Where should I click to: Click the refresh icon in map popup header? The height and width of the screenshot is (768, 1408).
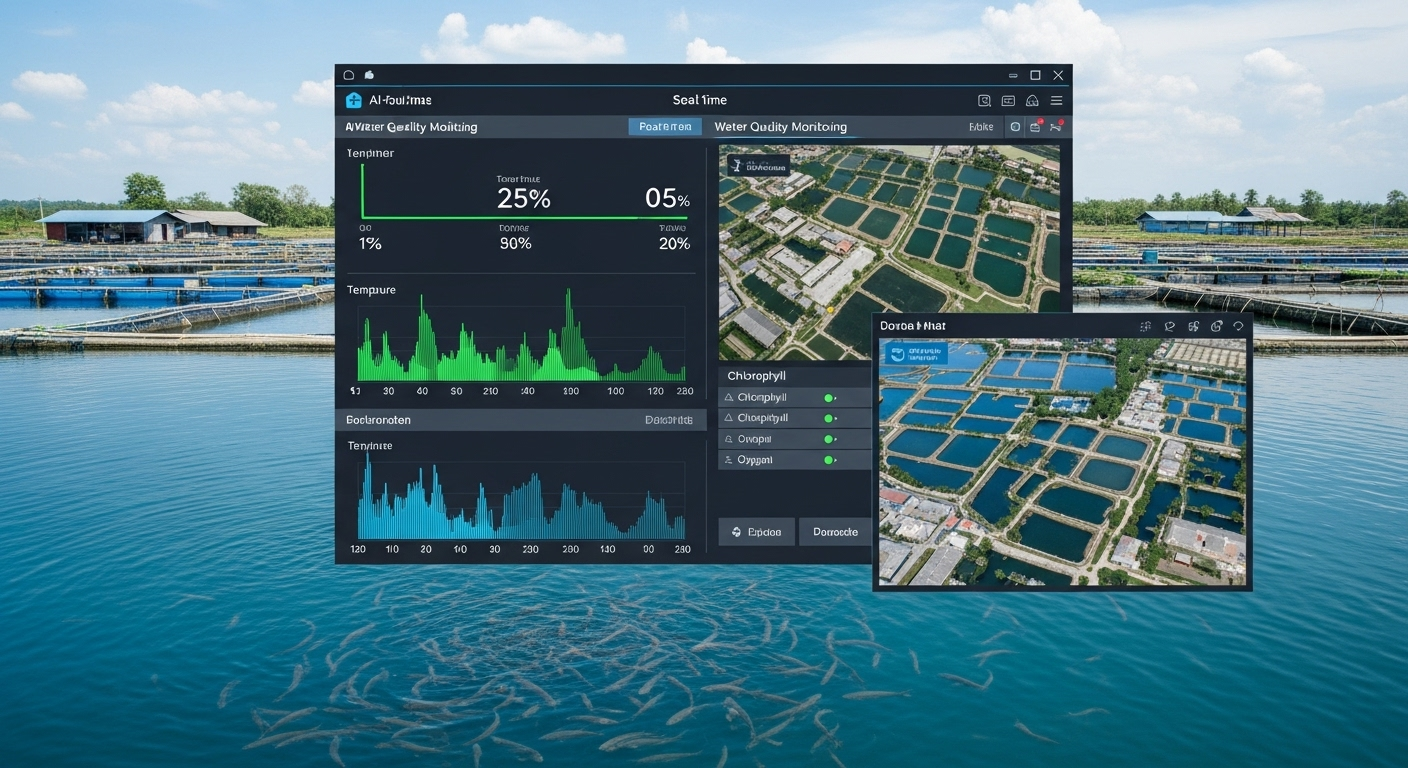tap(1217, 327)
